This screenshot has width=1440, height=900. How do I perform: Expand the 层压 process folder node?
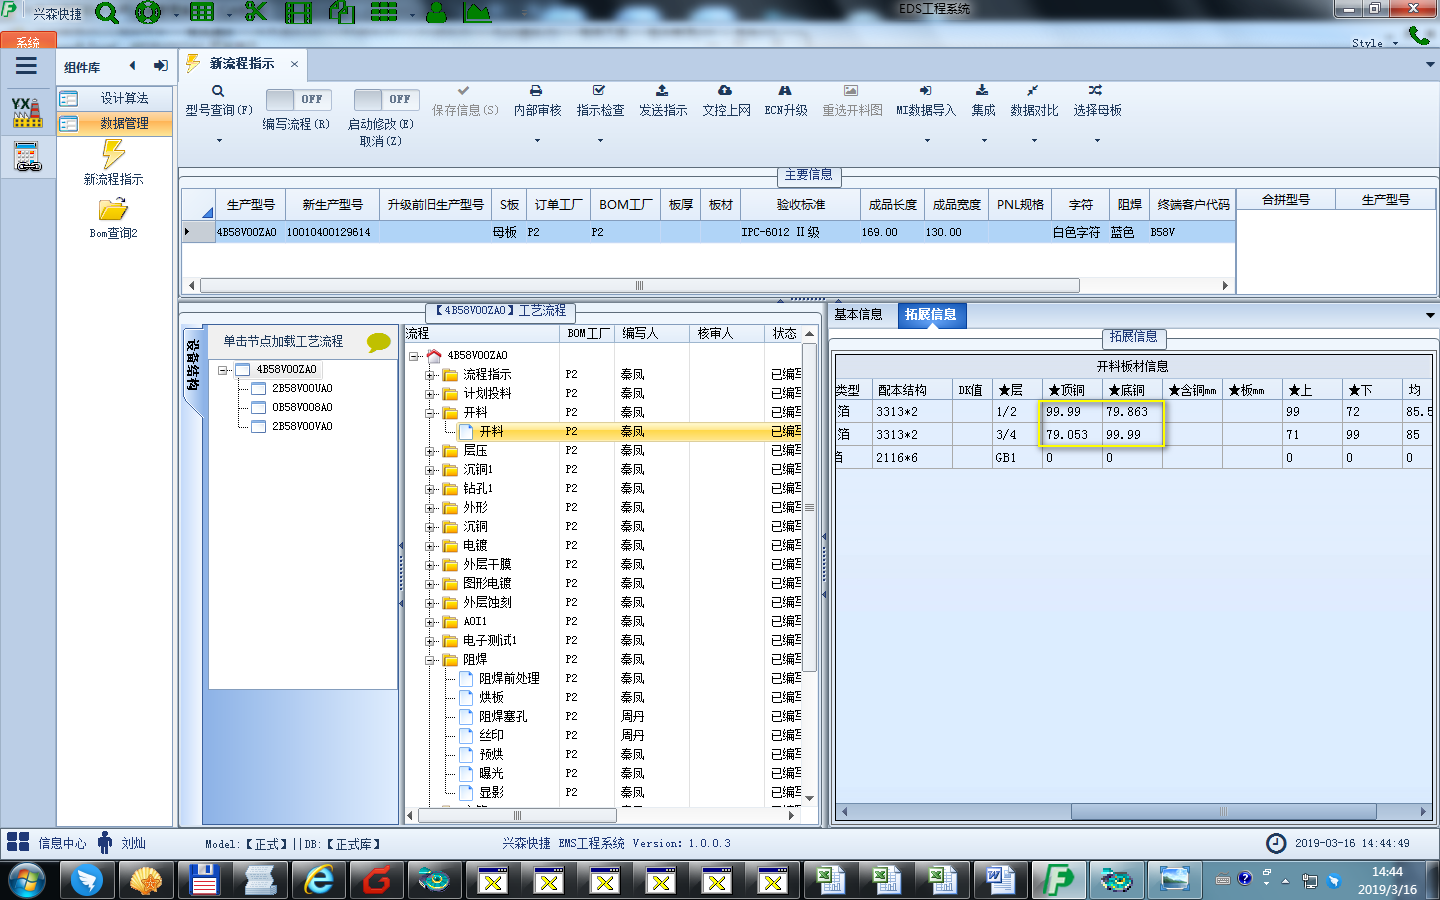(x=430, y=451)
